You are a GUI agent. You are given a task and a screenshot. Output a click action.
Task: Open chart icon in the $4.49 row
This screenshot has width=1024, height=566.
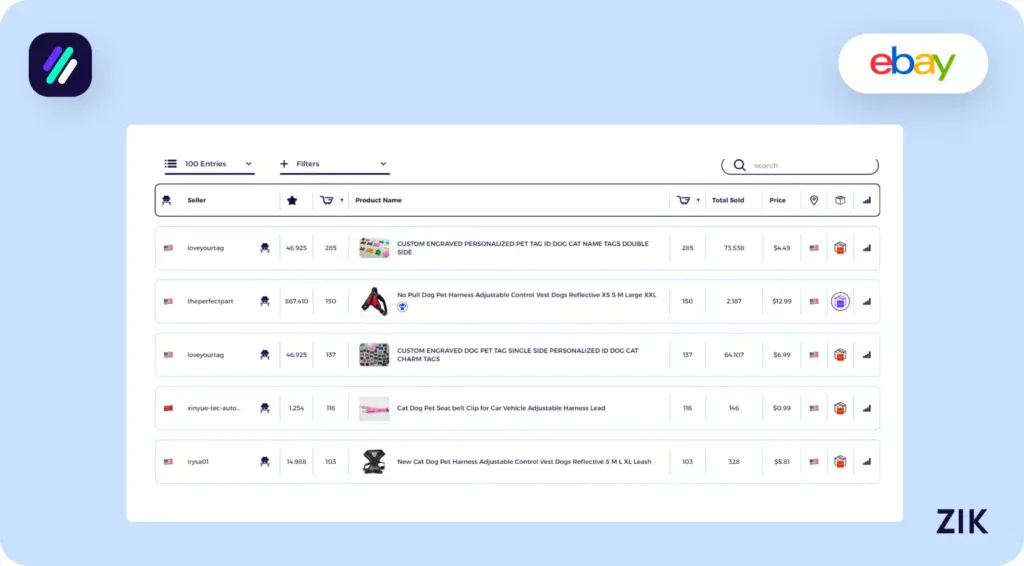[867, 248]
